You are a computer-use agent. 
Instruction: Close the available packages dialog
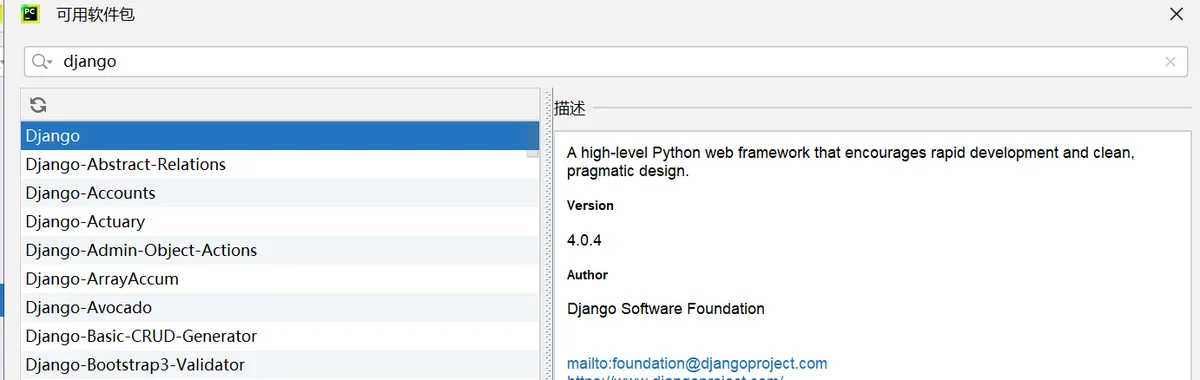click(x=1176, y=14)
